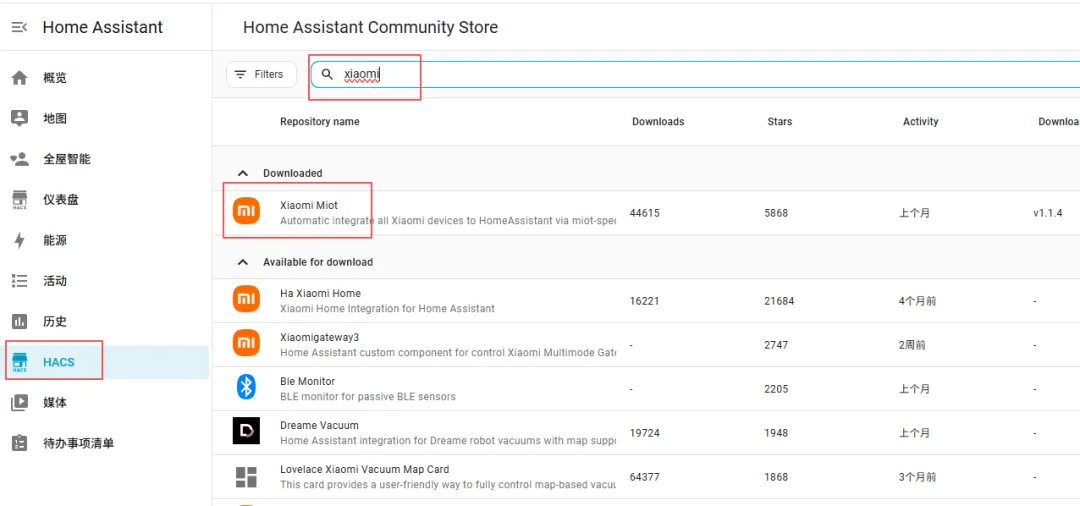
Task: Click the map person icon beside 地图
Action: [19, 118]
